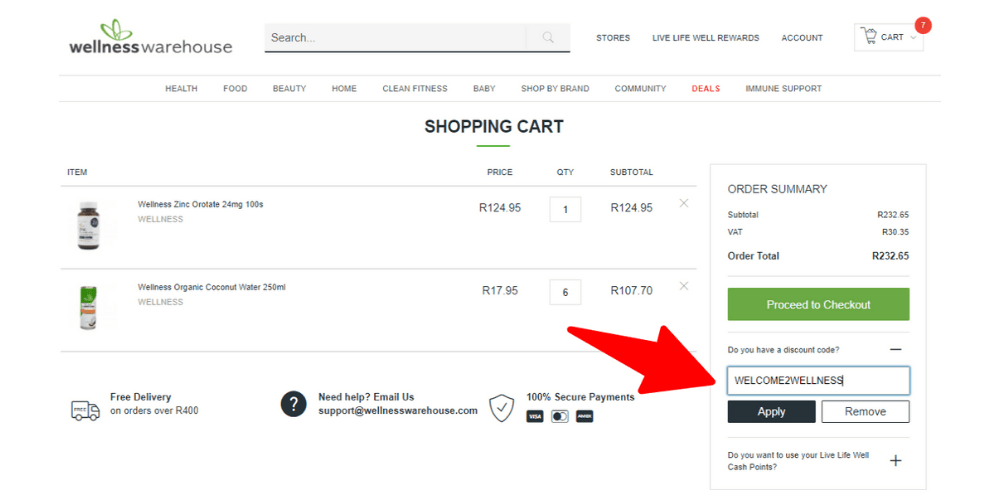The image size is (1000, 500).
Task: Click Zinc Orotate price R124.95 in Price column
Action: (x=499, y=207)
